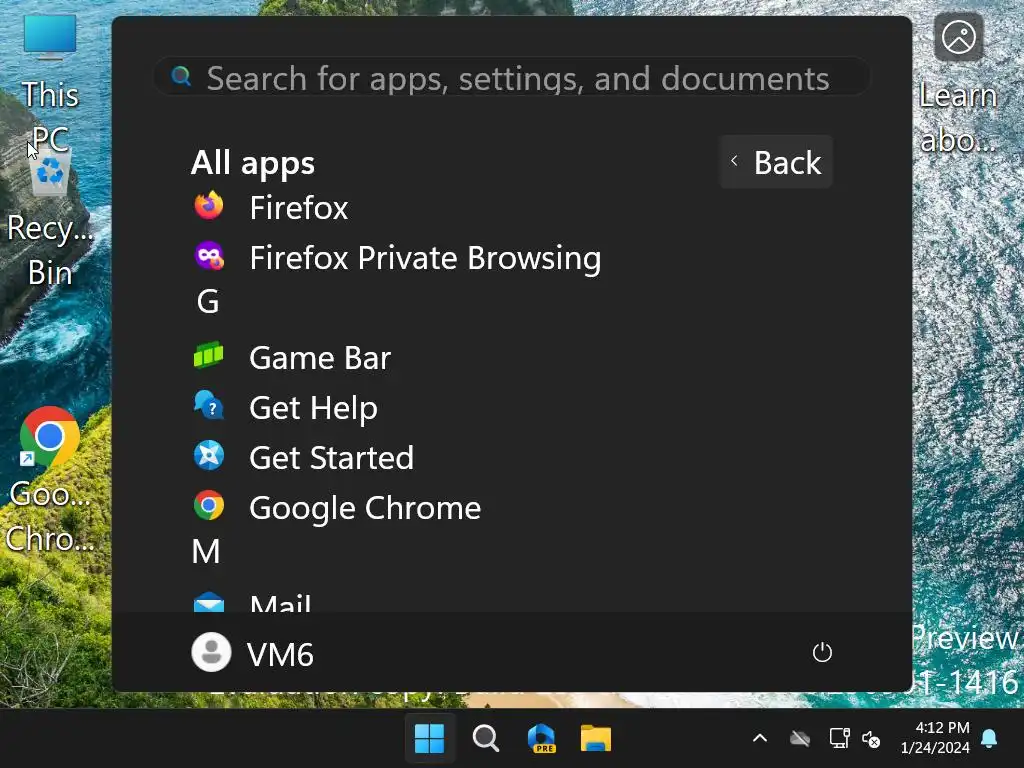The width and height of the screenshot is (1024, 768).
Task: Select the Google Chrome desktop shortcut
Action: click(50, 480)
